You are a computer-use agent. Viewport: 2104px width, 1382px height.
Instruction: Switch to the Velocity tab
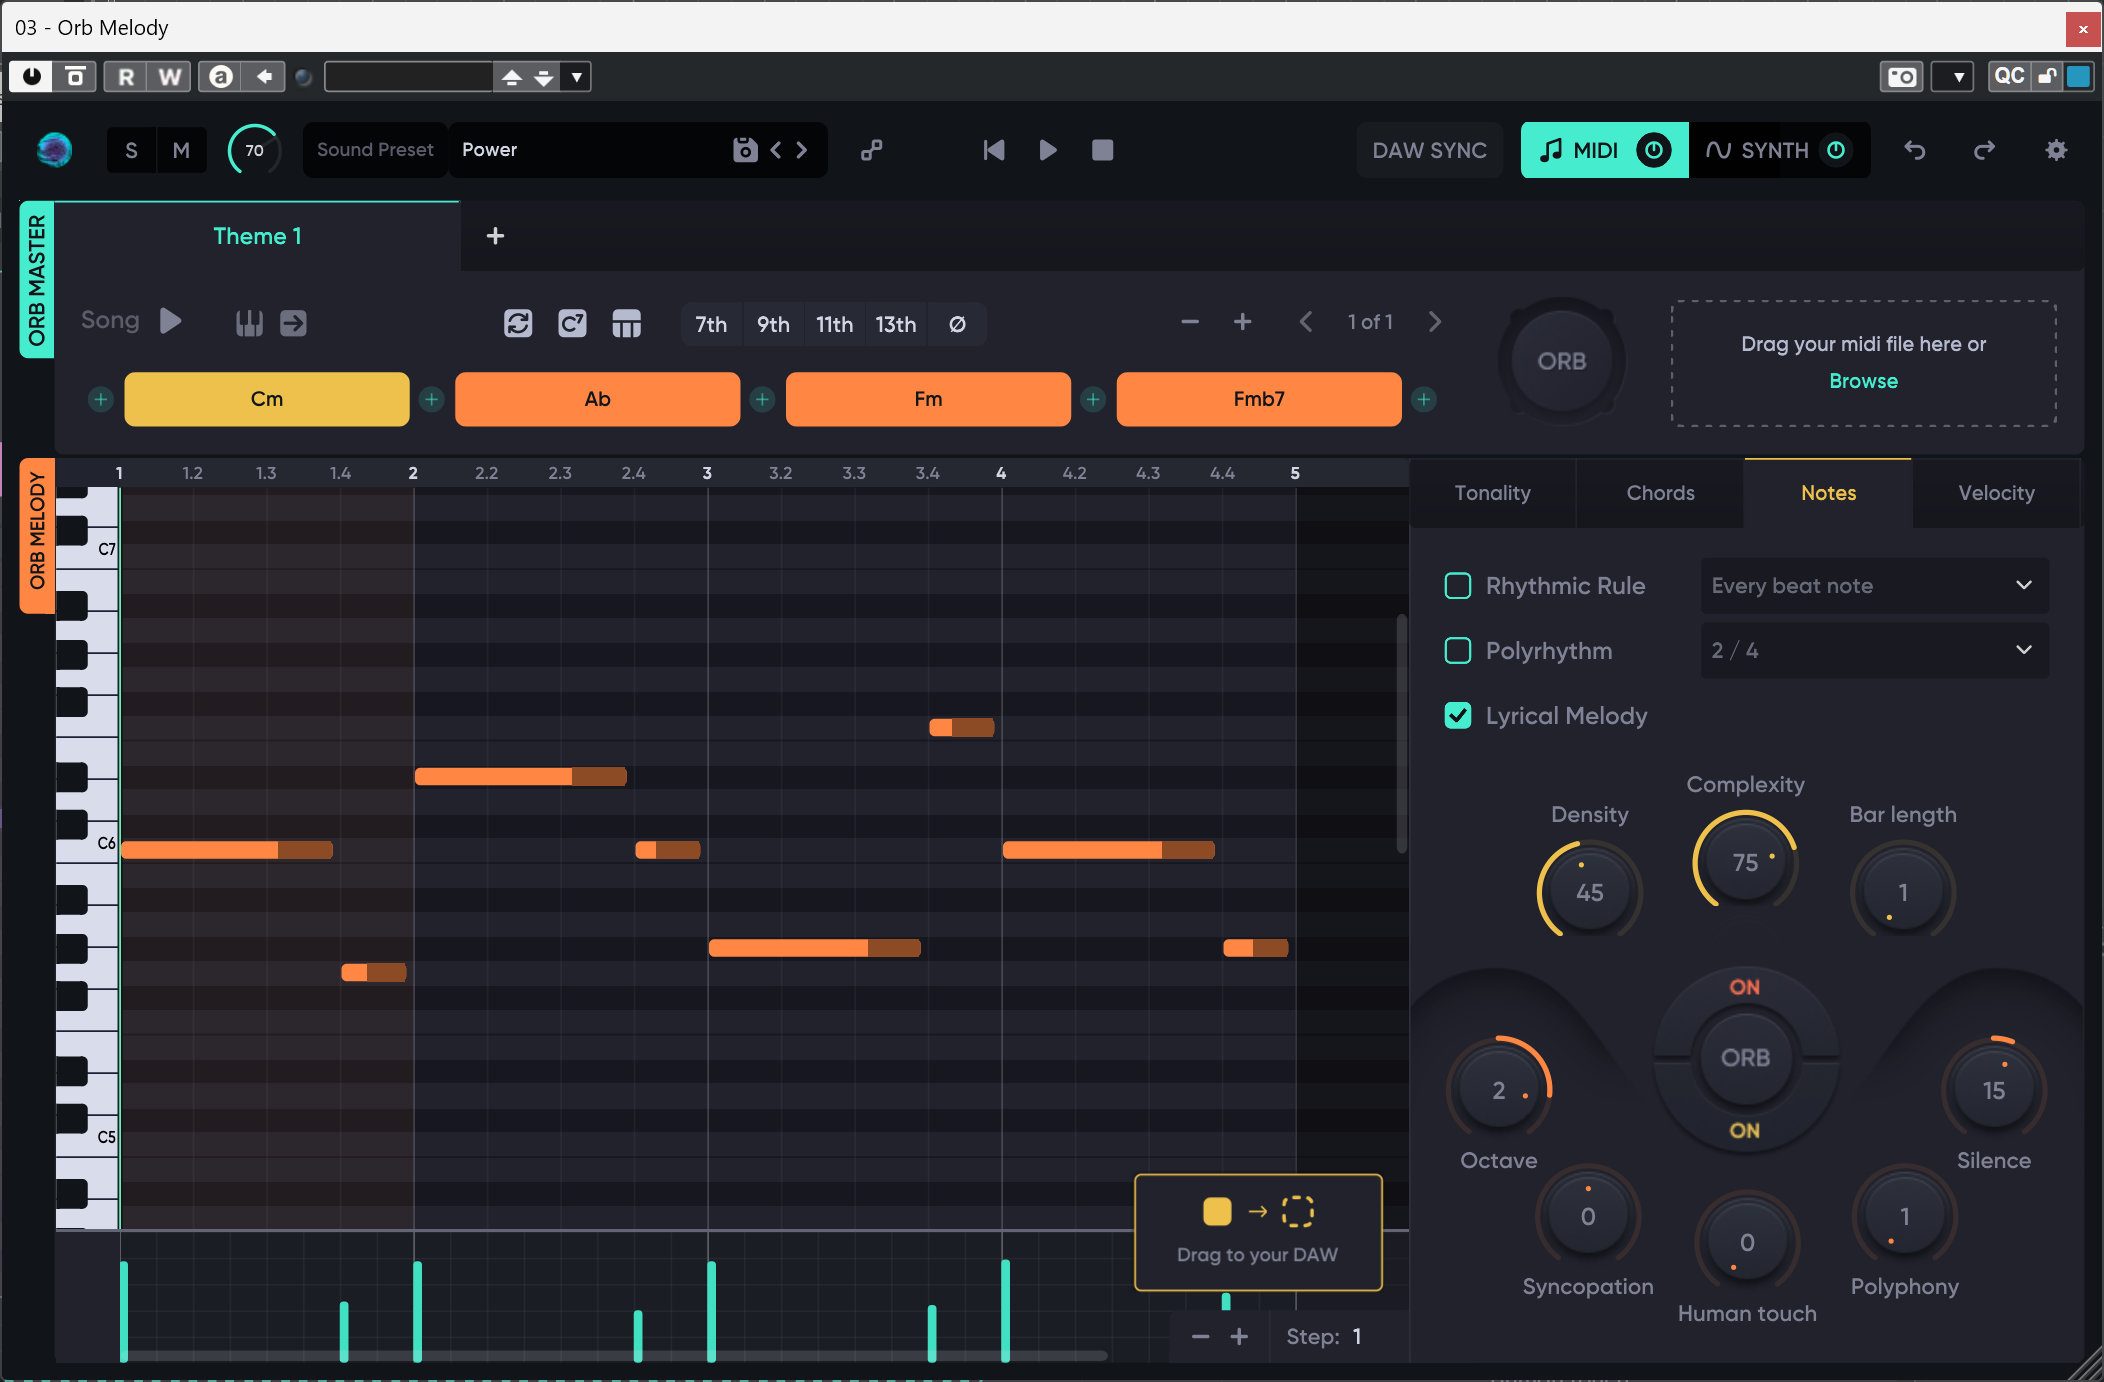1994,492
